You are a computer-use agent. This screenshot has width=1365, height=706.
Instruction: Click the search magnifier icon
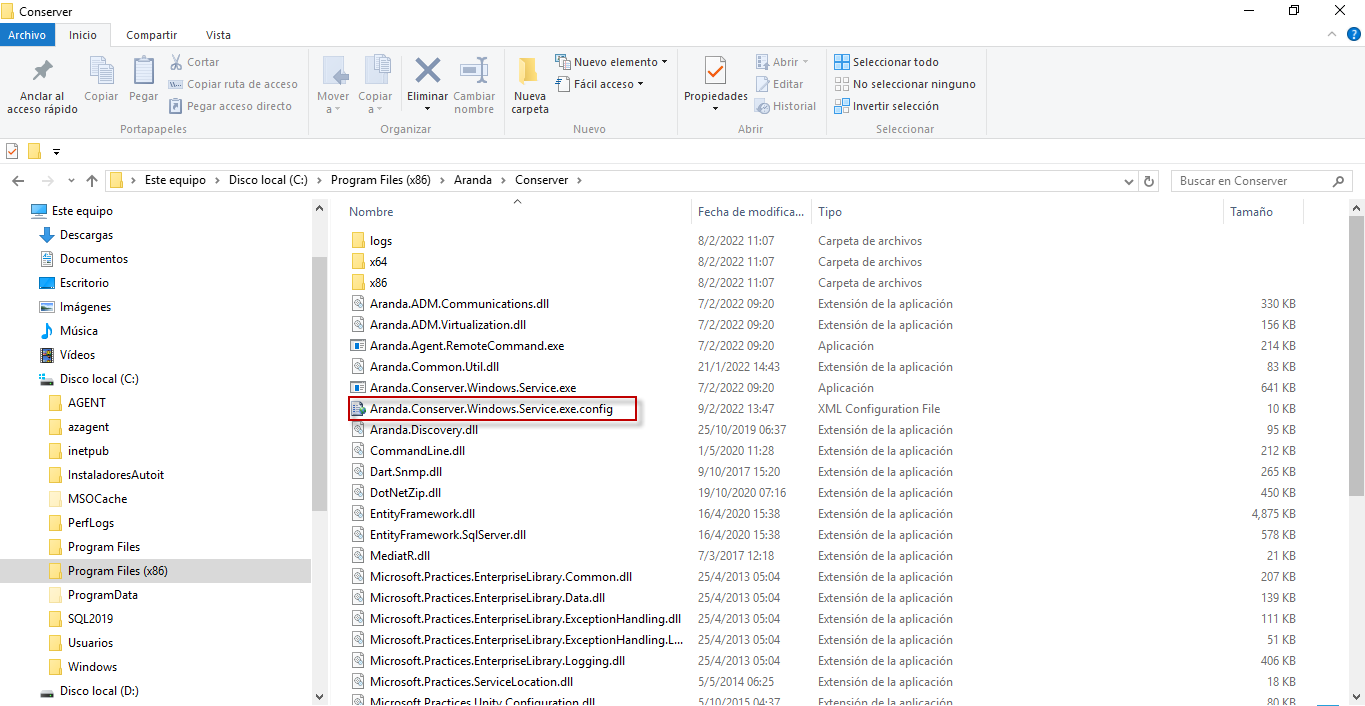[1339, 181]
